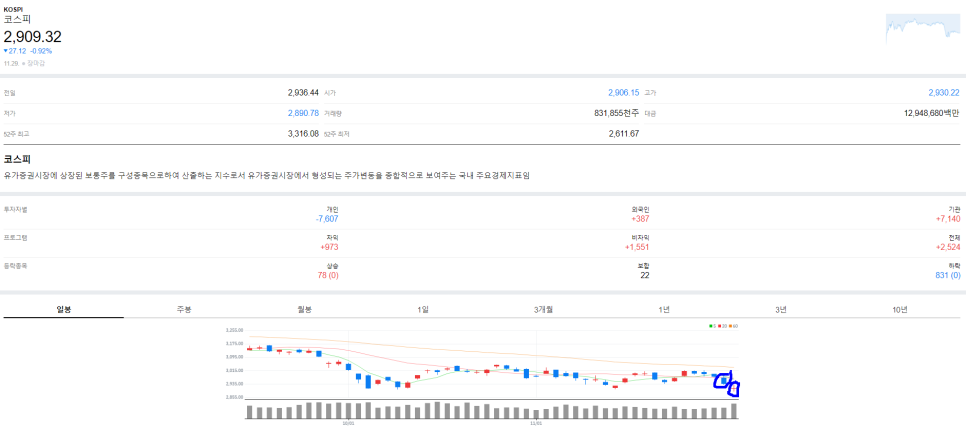Click the 전체 program total +2,524
Image resolution: width=966 pixels, height=429 pixels.
(x=948, y=247)
